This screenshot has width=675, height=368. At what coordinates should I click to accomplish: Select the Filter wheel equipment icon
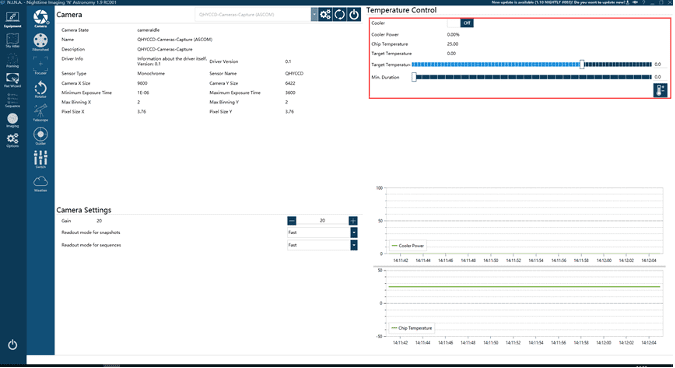(x=40, y=42)
